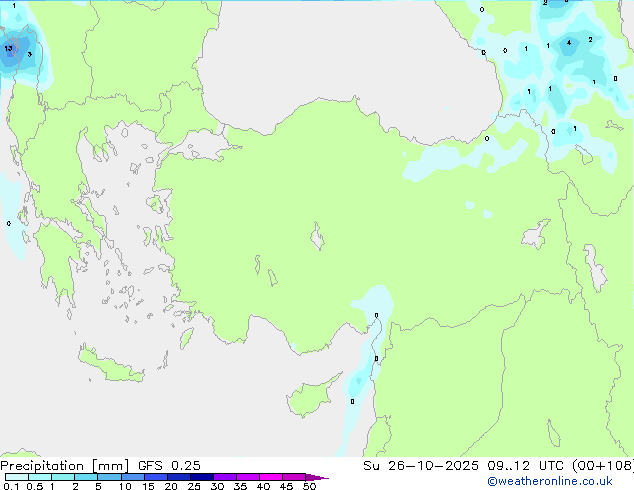Click the 'Precipitation [mm]' title text
Screen dimensions: 634x490
click(x=65, y=466)
